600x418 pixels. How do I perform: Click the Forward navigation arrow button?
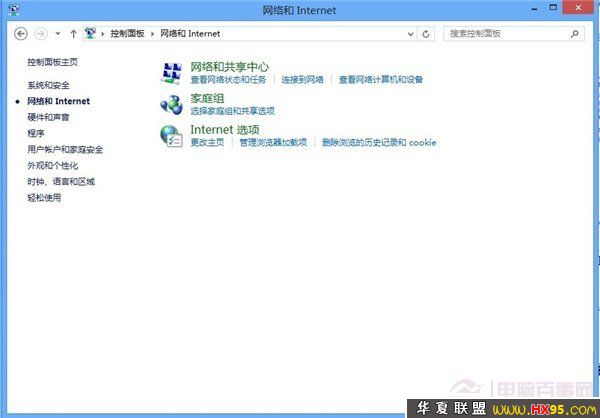click(40, 34)
